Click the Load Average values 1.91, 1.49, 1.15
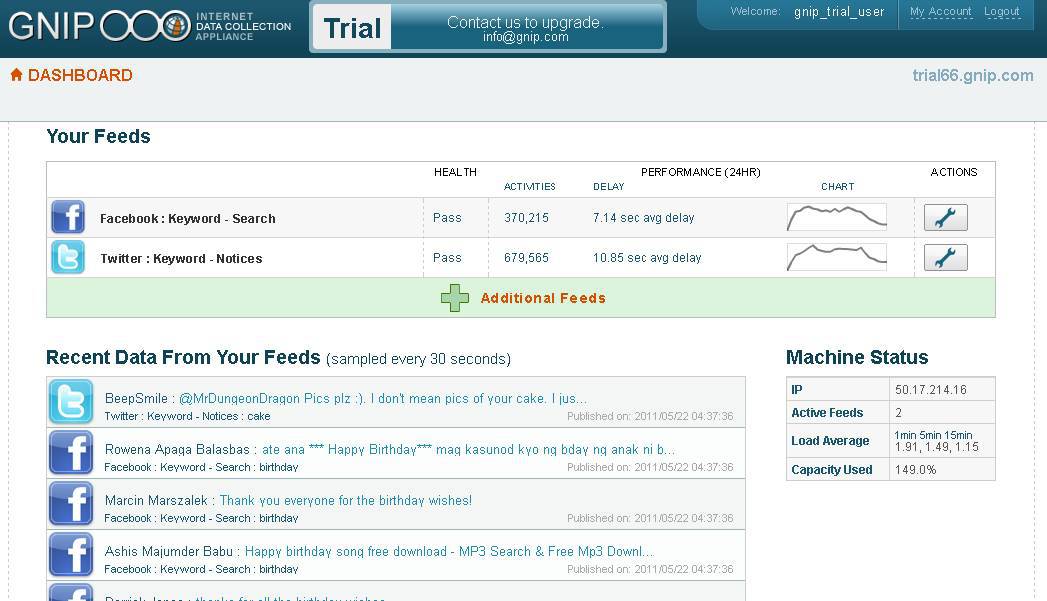Image resolution: width=1047 pixels, height=601 pixels. coord(937,447)
